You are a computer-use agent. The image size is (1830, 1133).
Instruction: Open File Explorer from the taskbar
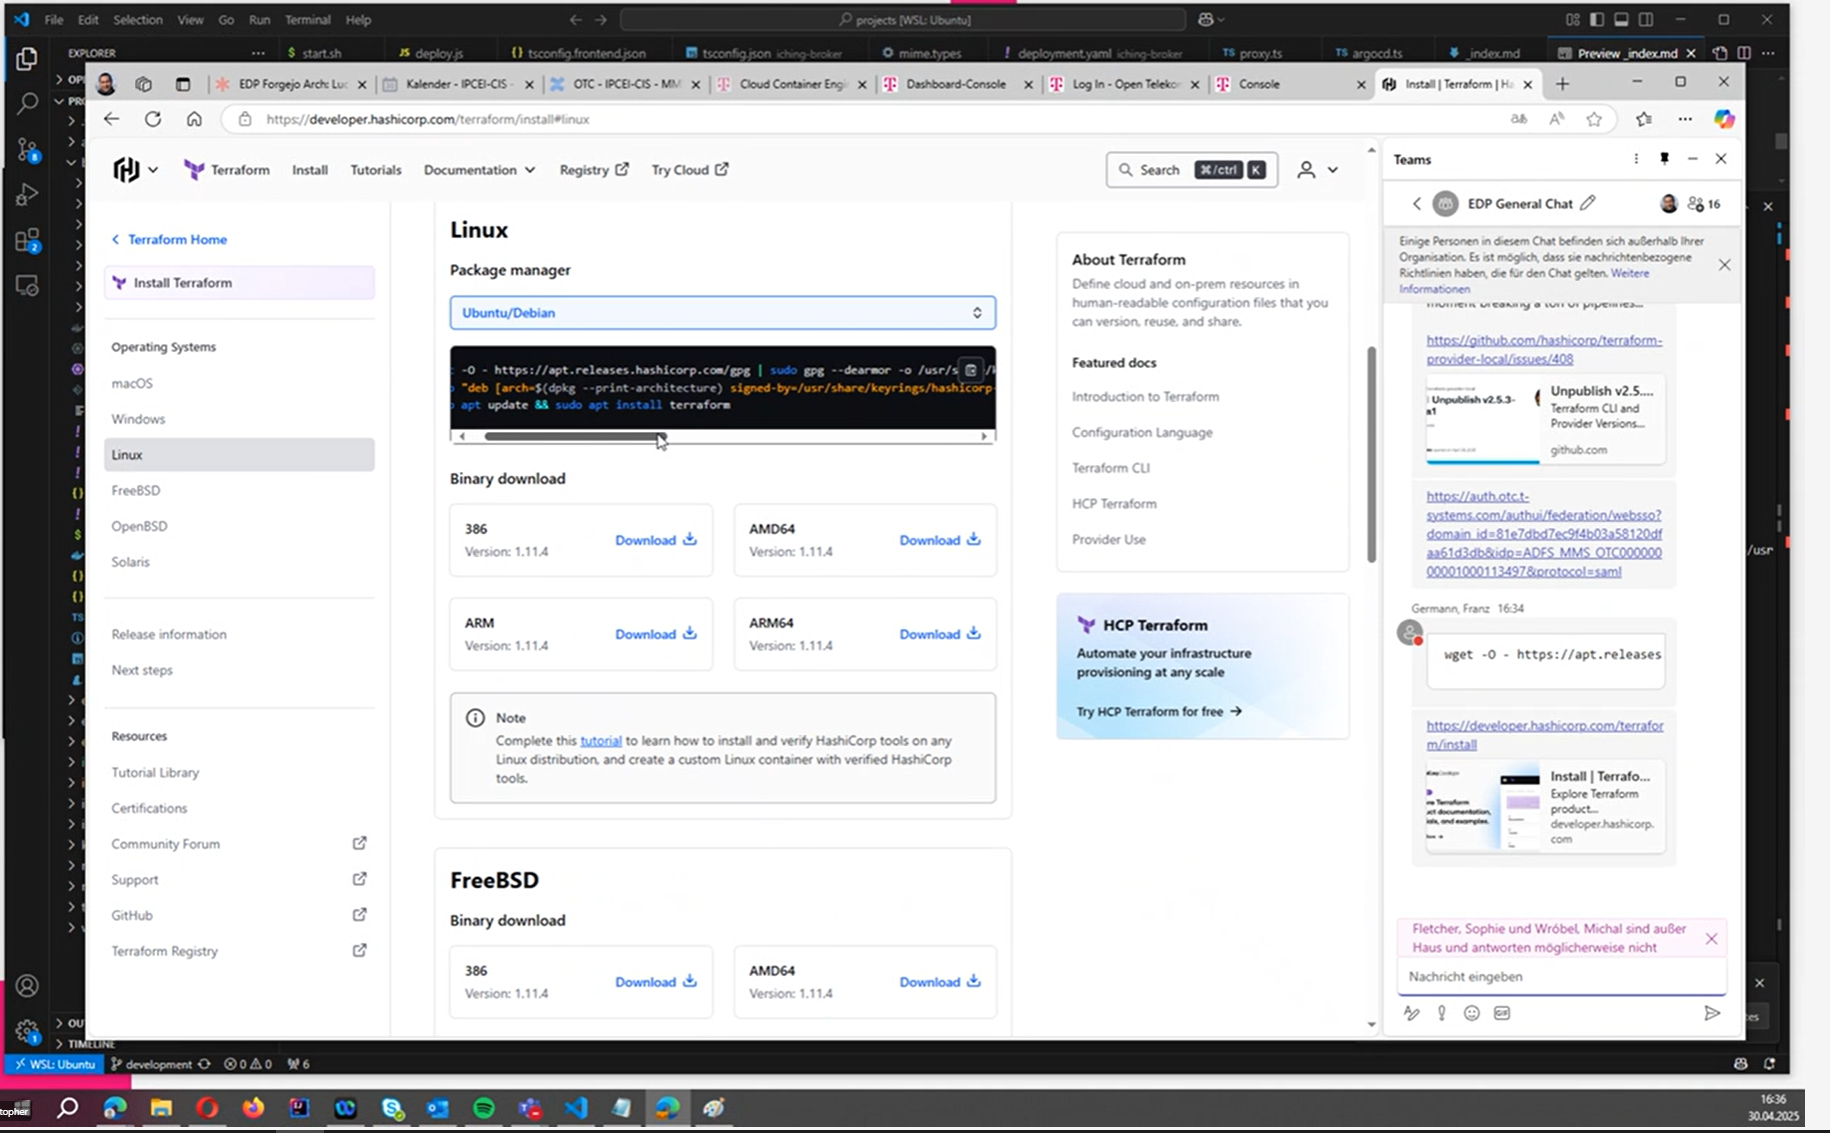(161, 1108)
